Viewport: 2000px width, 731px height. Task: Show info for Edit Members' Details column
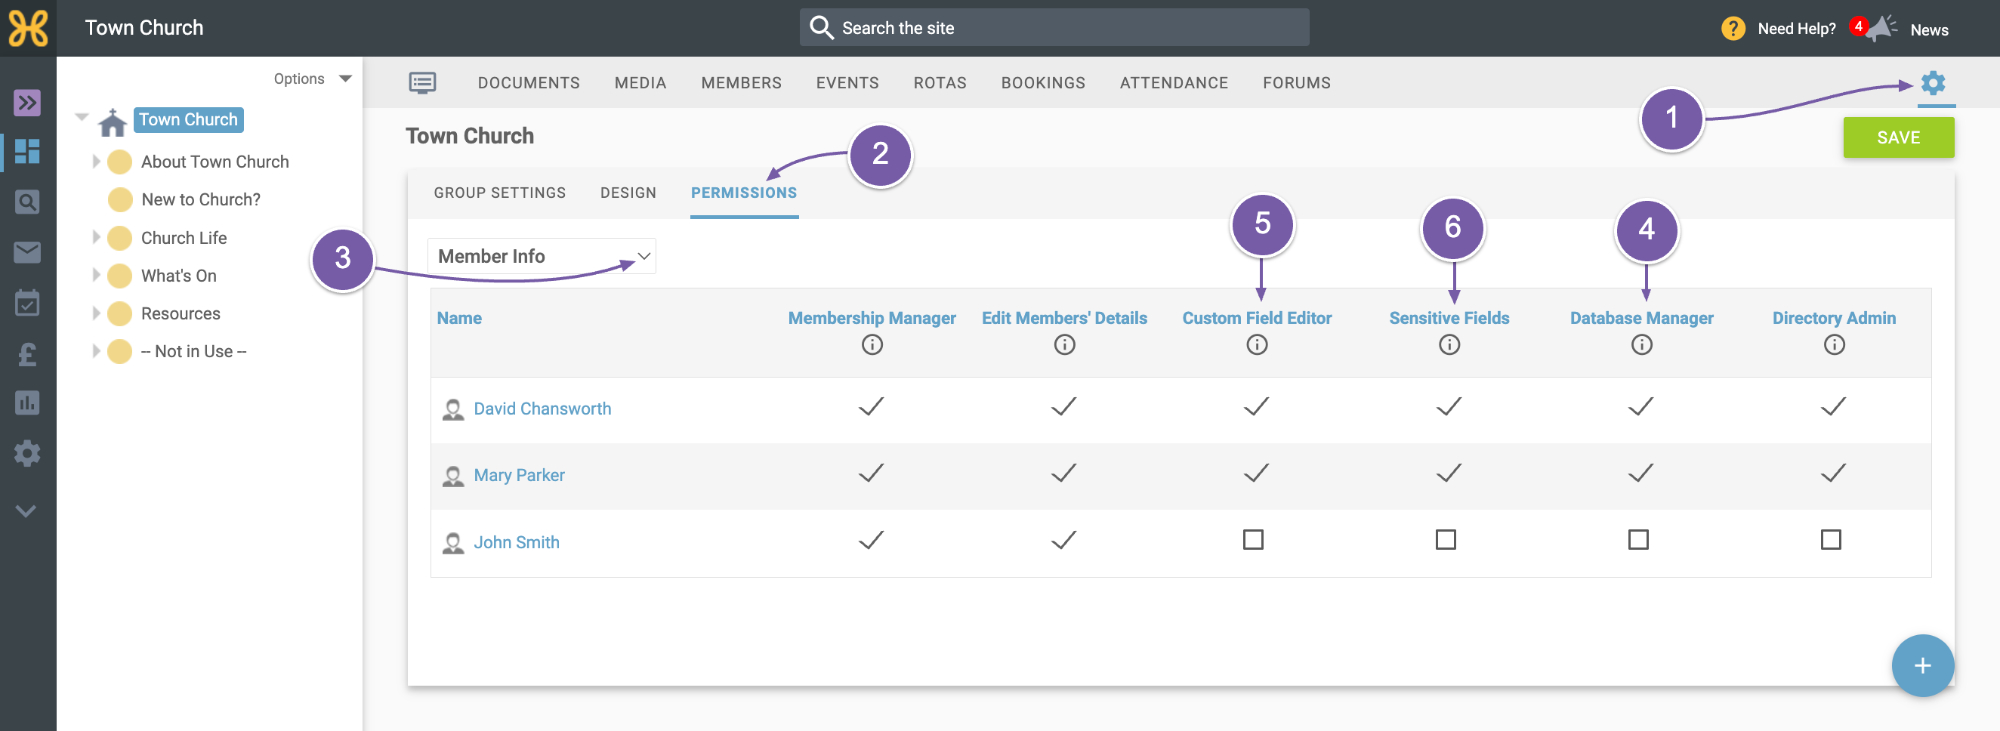[1064, 345]
